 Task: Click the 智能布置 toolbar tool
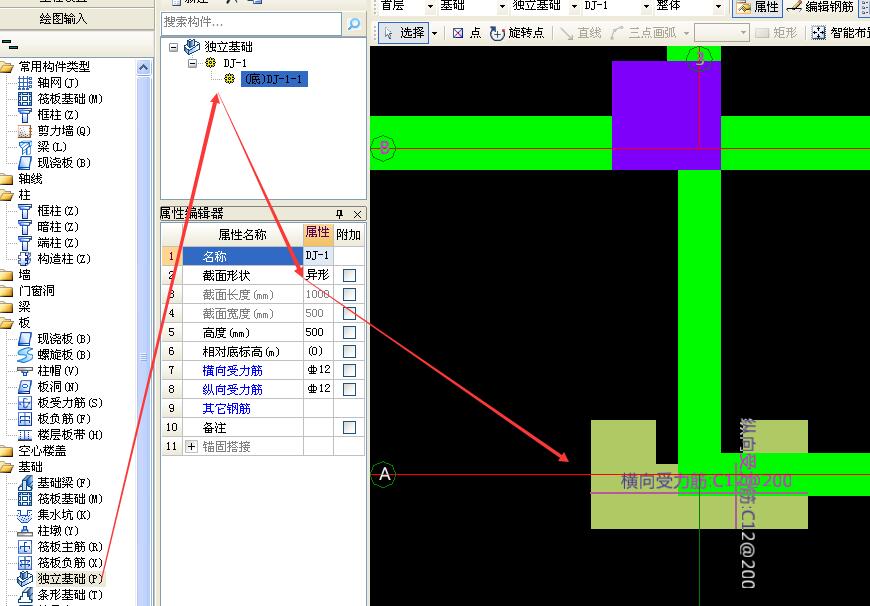(840, 33)
